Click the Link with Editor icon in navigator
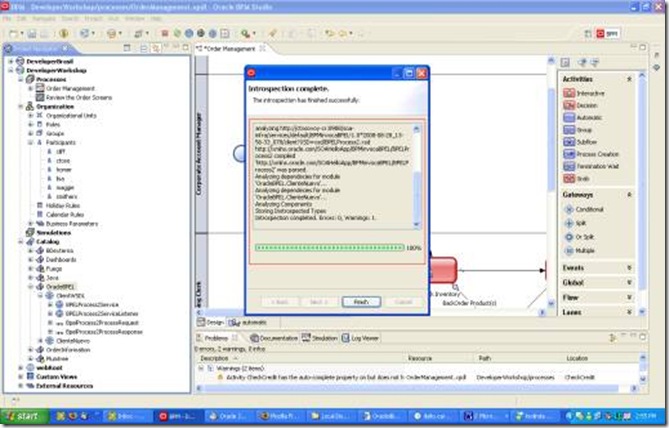Viewport: 669px width, 428px height. click(x=156, y=48)
